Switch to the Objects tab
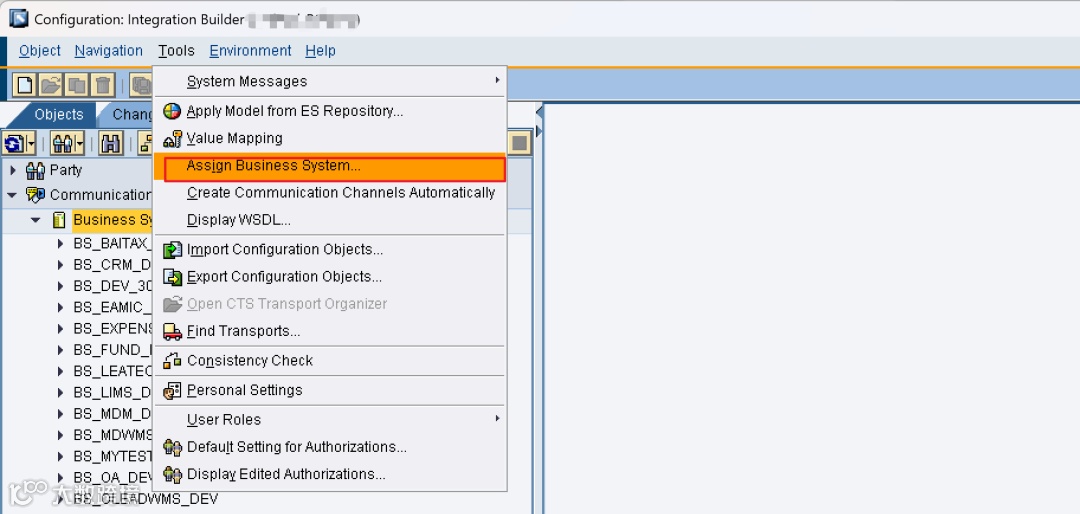This screenshot has height=514, width=1080. [59, 114]
